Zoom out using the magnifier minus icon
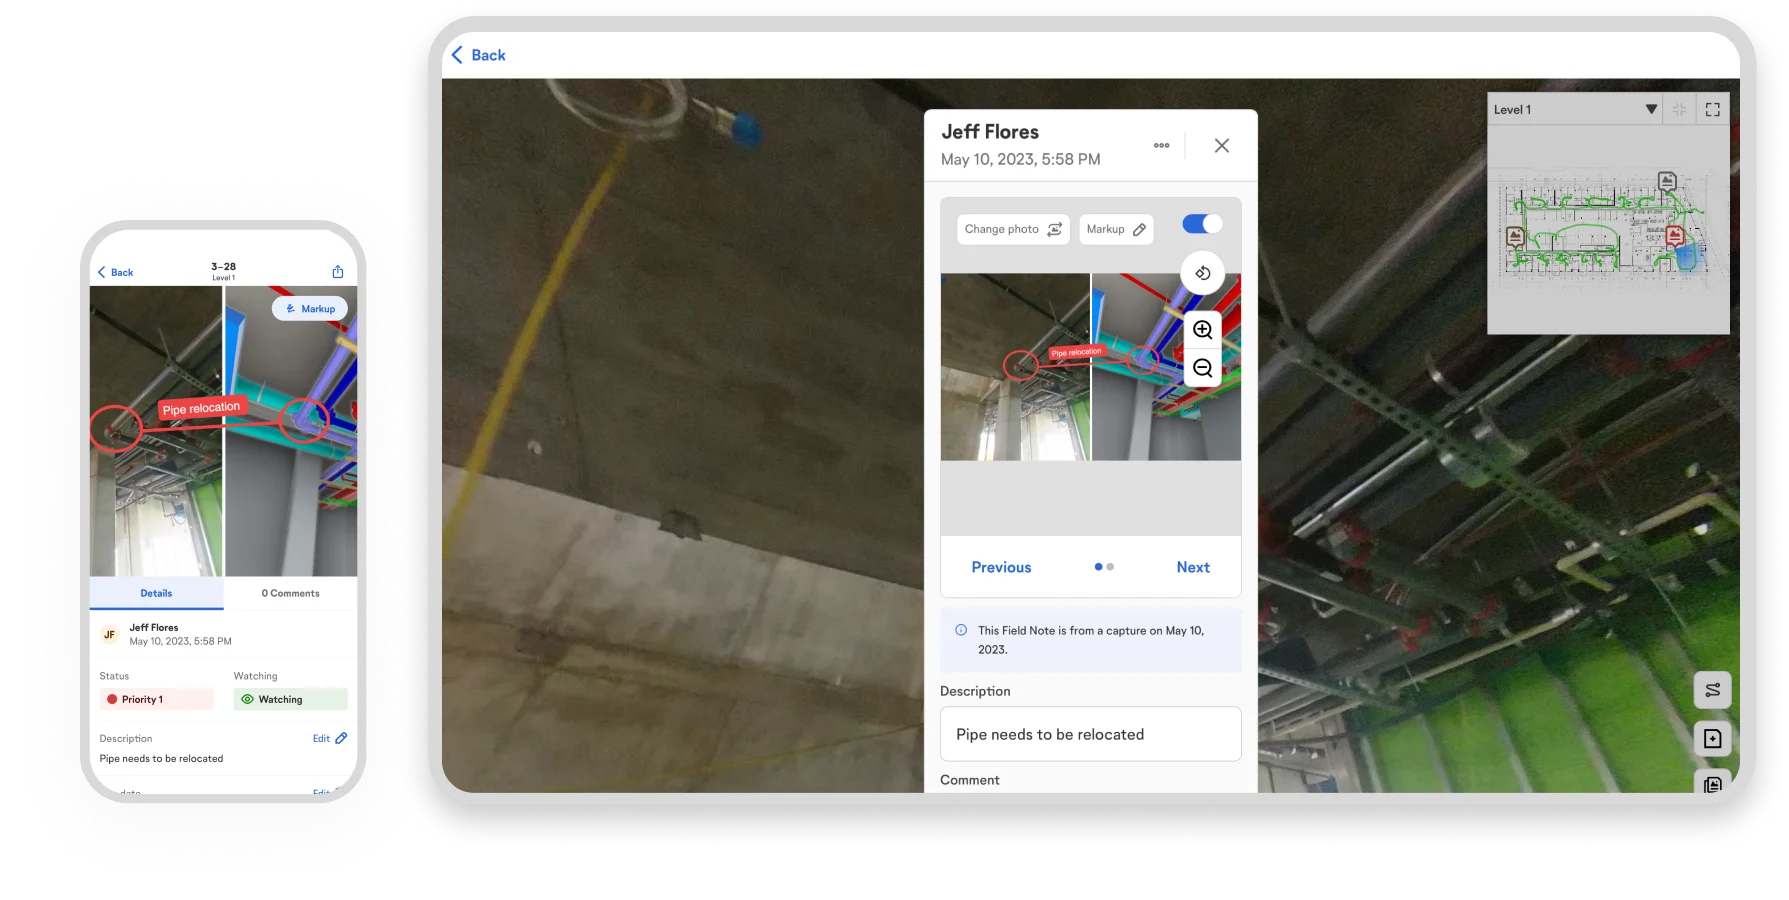The width and height of the screenshot is (1789, 900). click(x=1201, y=368)
